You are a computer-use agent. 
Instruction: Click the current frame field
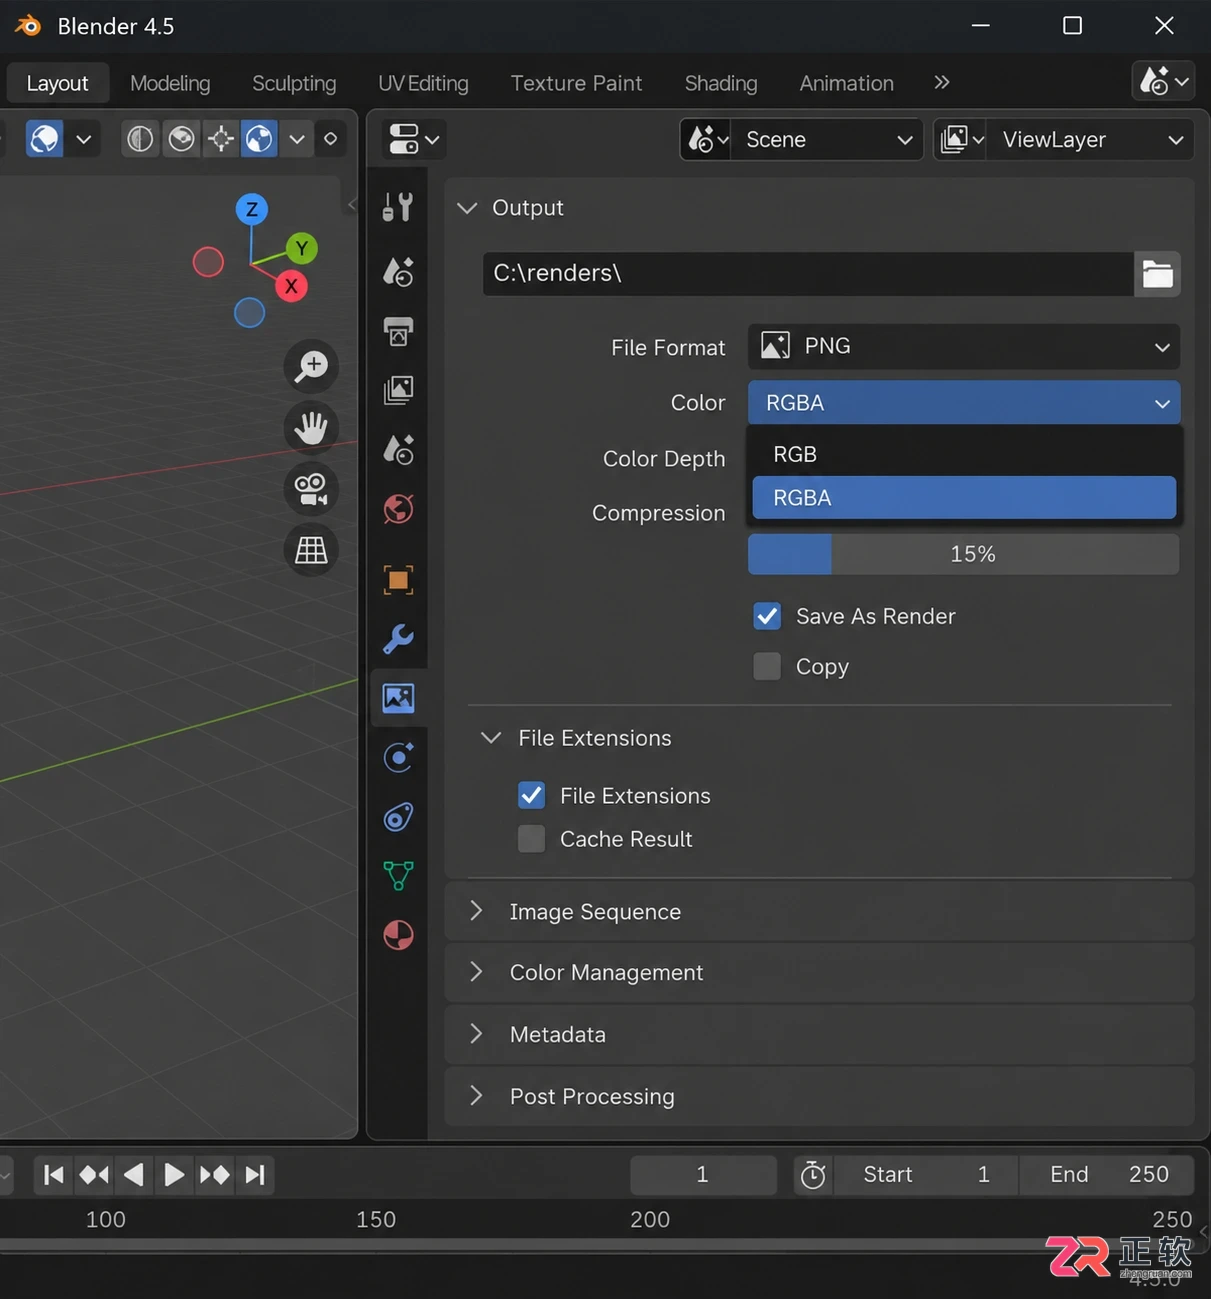pyautogui.click(x=703, y=1174)
